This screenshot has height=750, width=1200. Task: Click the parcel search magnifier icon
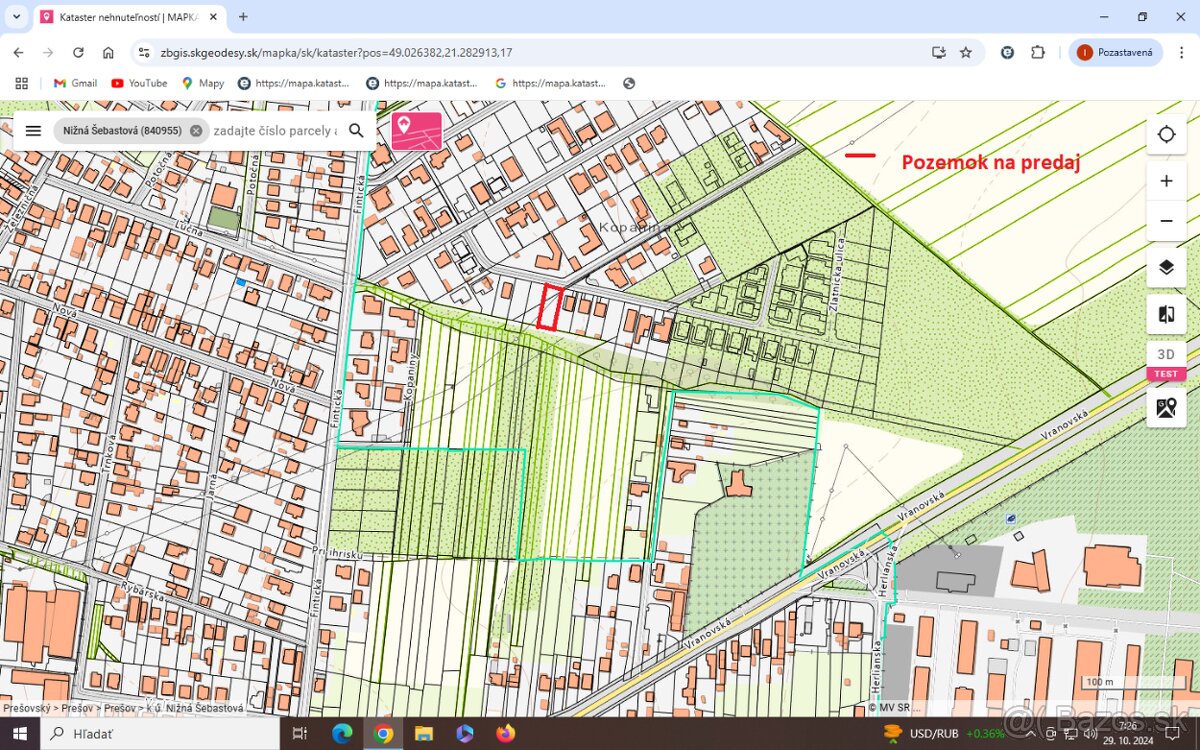coord(356,130)
